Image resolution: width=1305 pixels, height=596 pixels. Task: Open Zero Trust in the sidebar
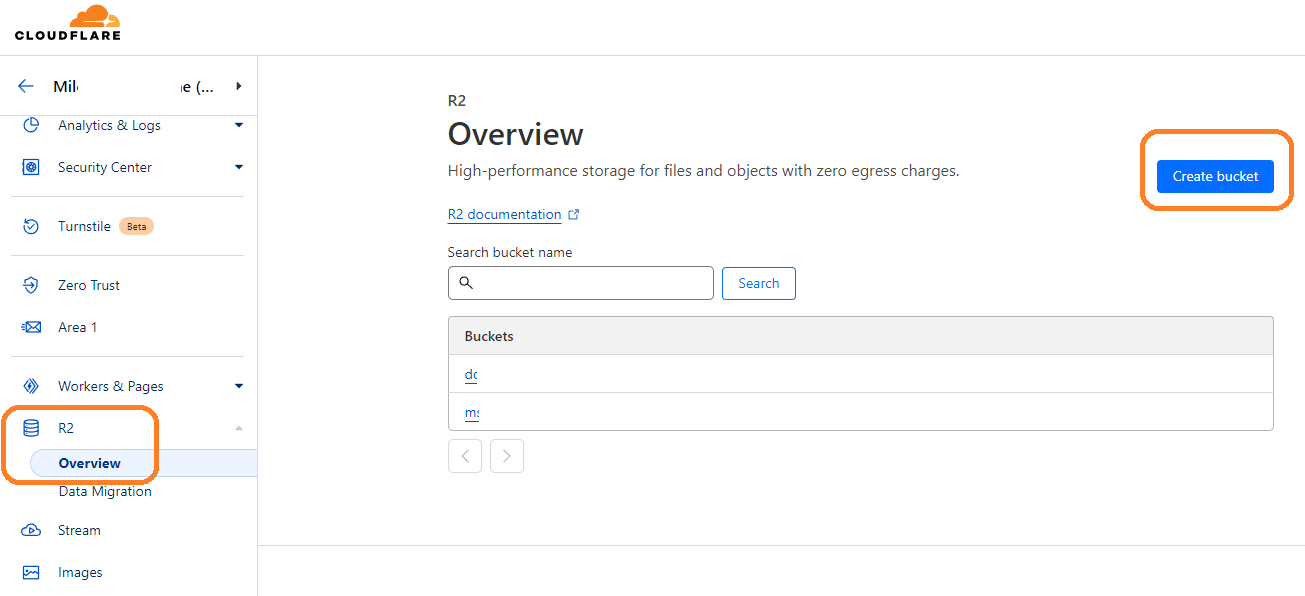[x=89, y=285]
